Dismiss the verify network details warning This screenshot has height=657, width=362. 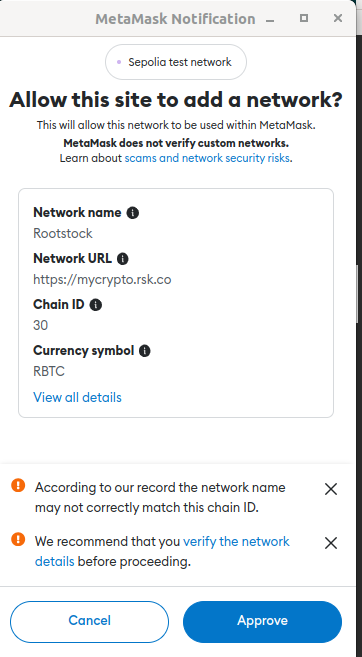pyautogui.click(x=331, y=543)
